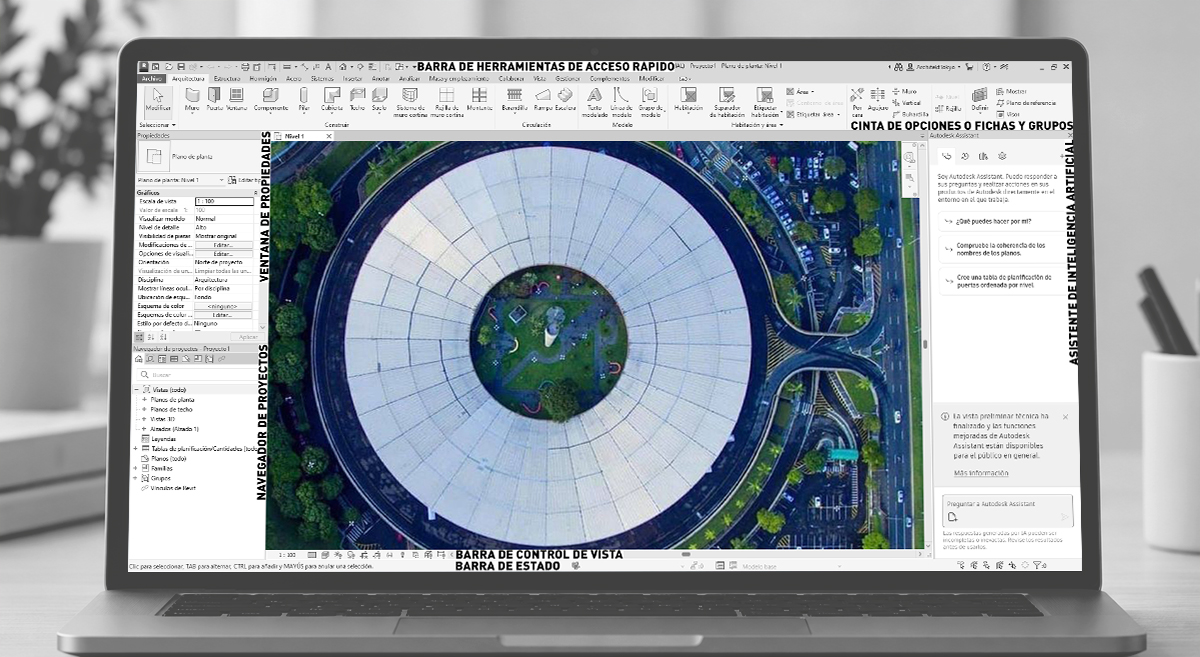Select the Barandilla railing tool
This screenshot has height=657, width=1200.
click(x=515, y=101)
